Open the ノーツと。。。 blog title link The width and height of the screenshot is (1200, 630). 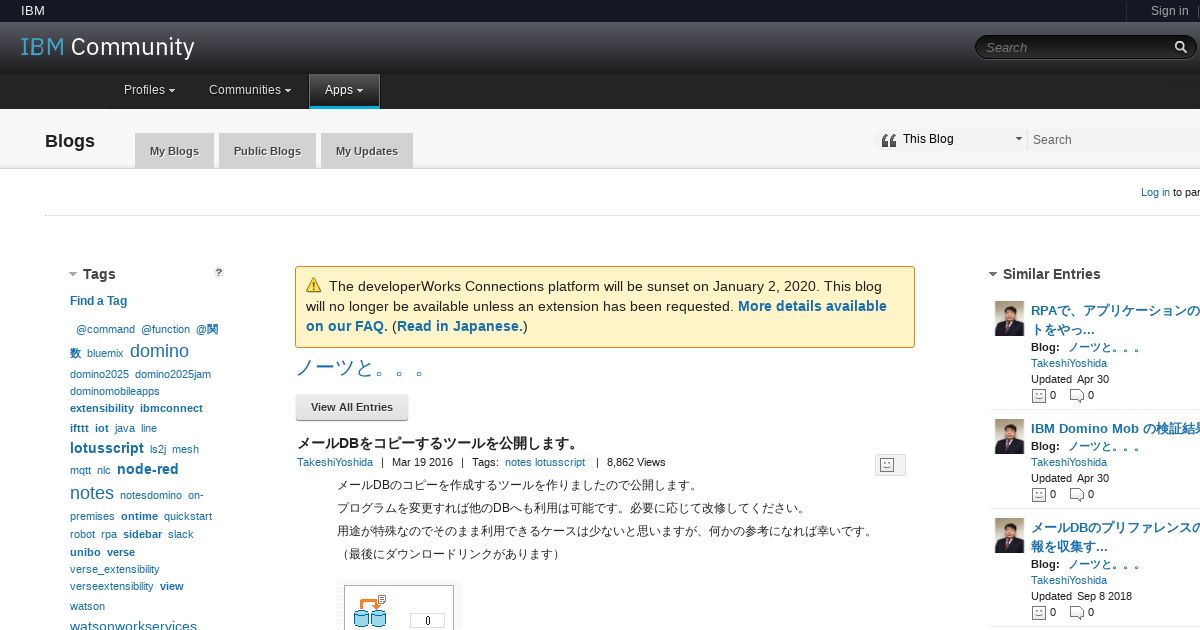361,368
